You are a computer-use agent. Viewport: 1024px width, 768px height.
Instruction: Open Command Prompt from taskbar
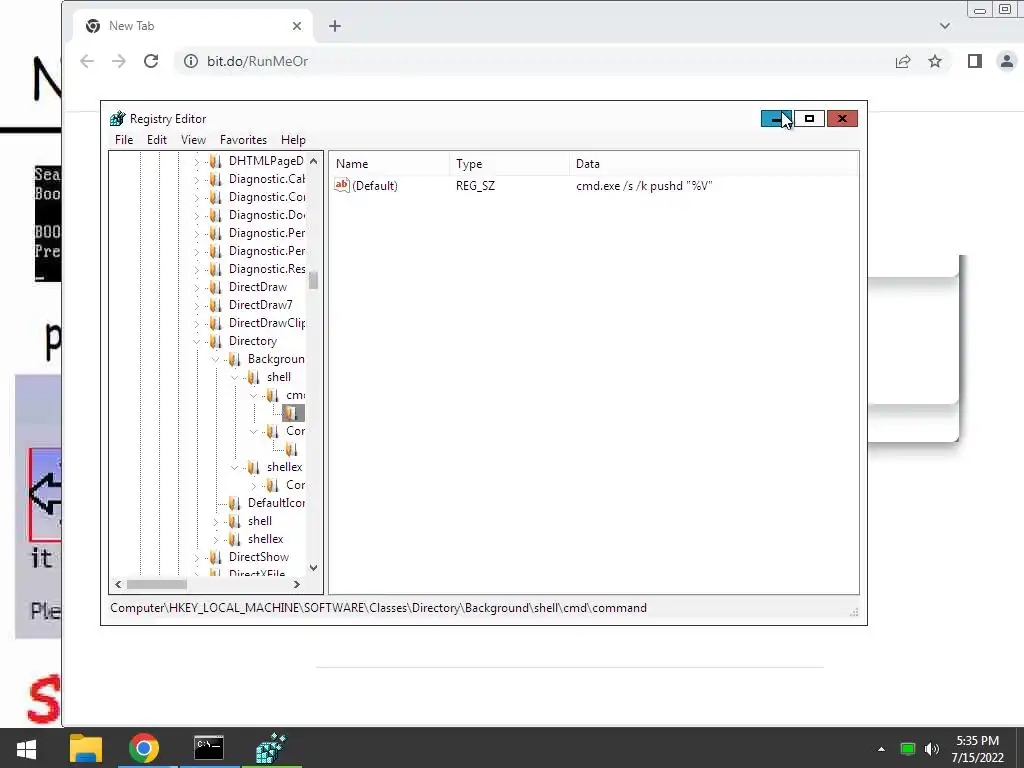209,748
